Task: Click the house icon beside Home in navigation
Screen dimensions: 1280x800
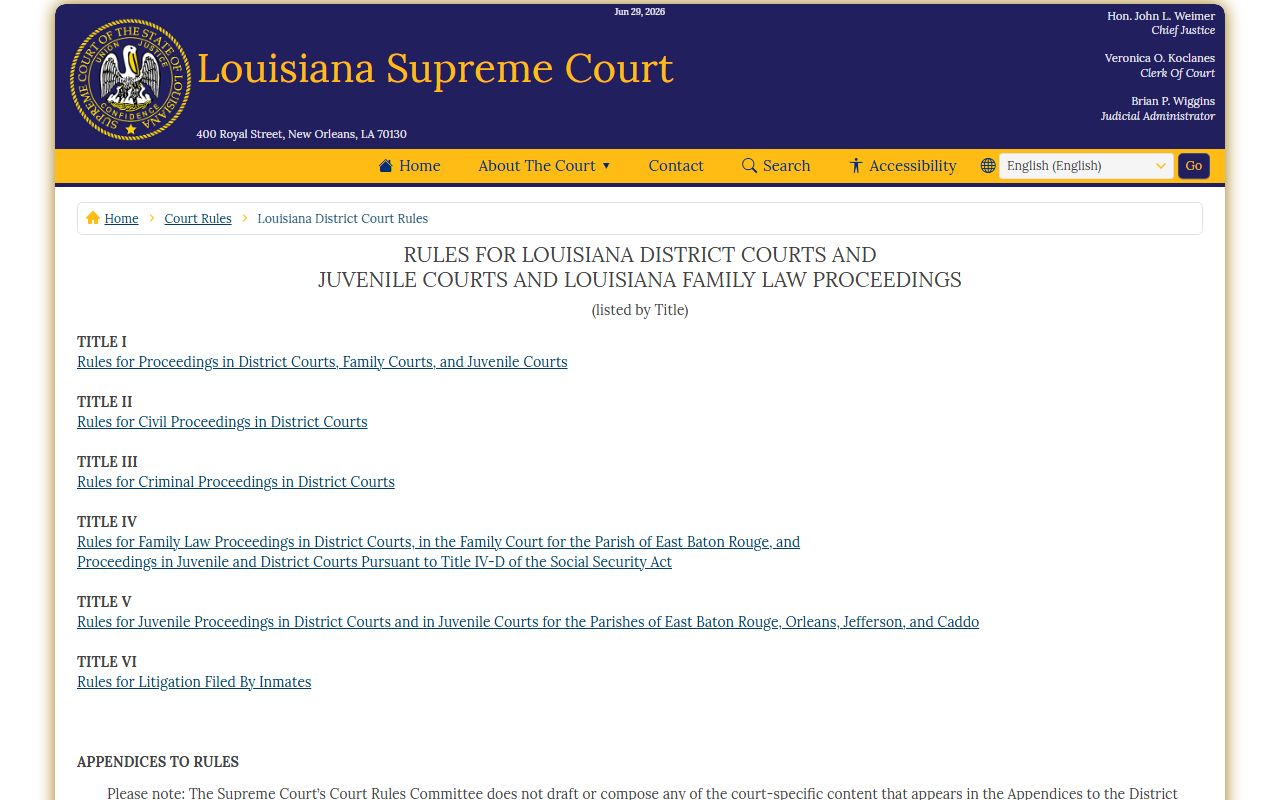Action: (386, 166)
